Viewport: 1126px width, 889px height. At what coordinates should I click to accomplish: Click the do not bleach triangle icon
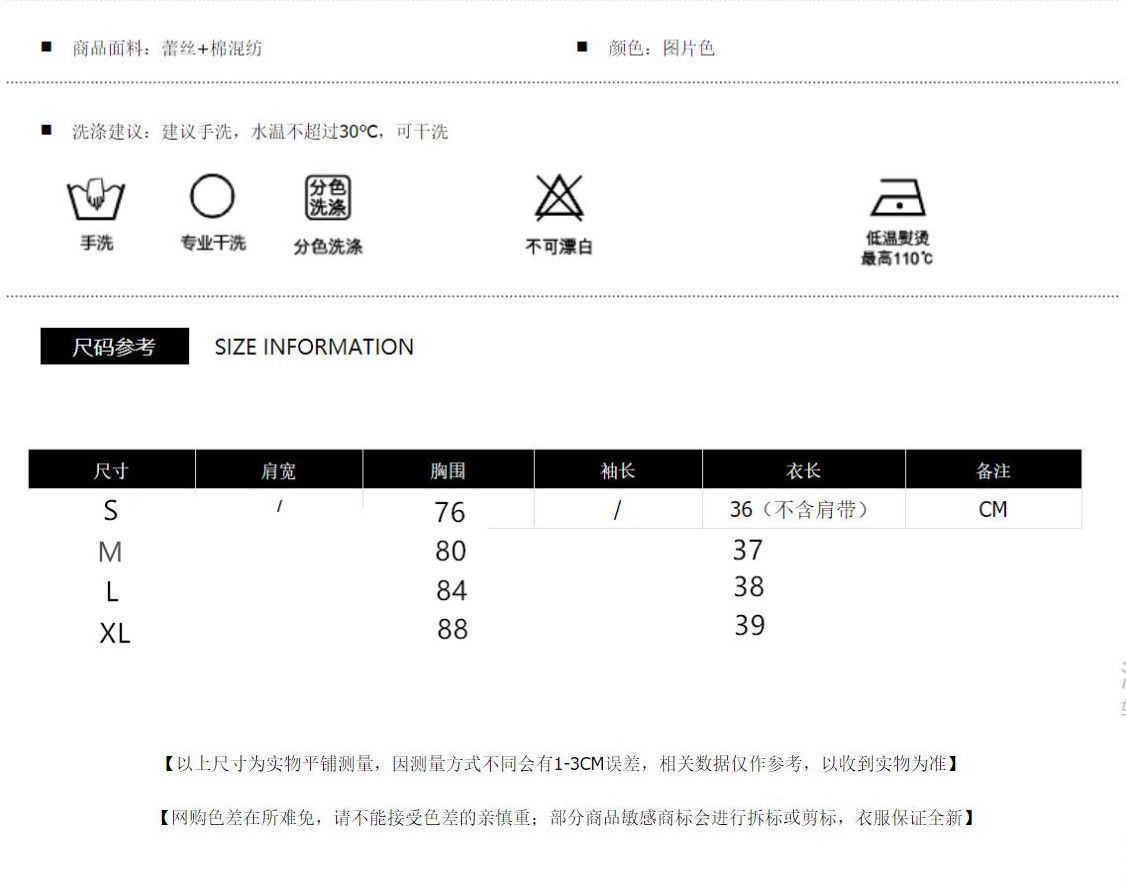pyautogui.click(x=559, y=199)
